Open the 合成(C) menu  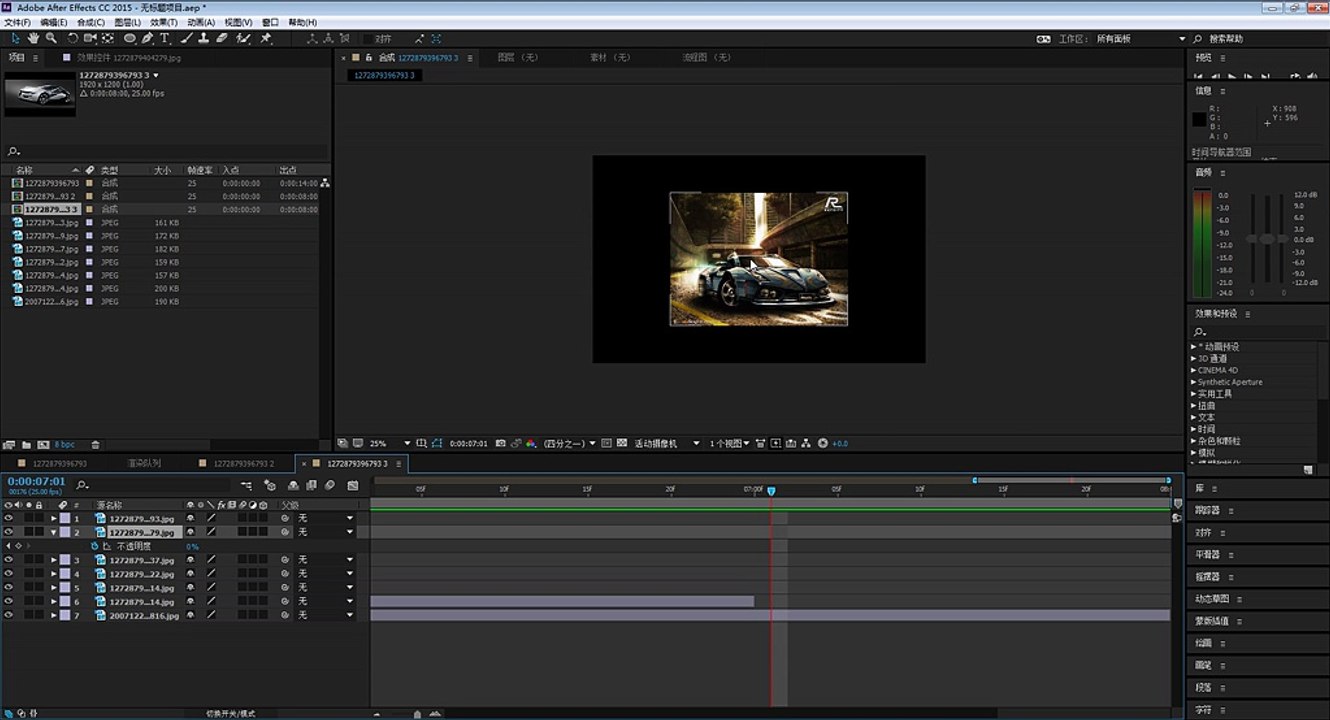[91, 22]
